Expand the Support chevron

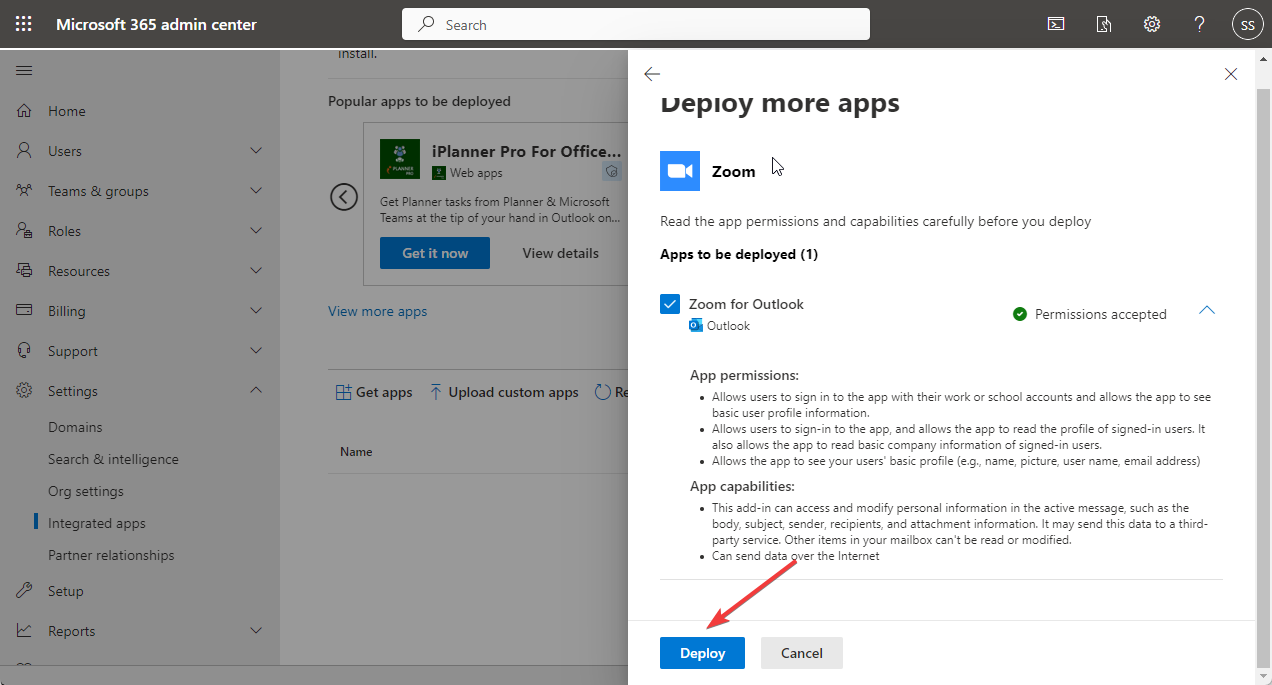tap(256, 351)
